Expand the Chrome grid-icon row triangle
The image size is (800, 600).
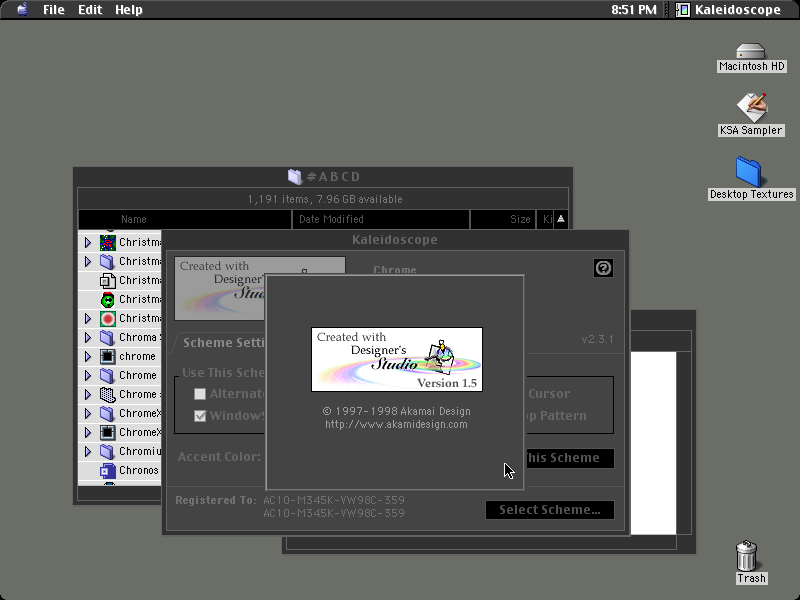tap(88, 394)
